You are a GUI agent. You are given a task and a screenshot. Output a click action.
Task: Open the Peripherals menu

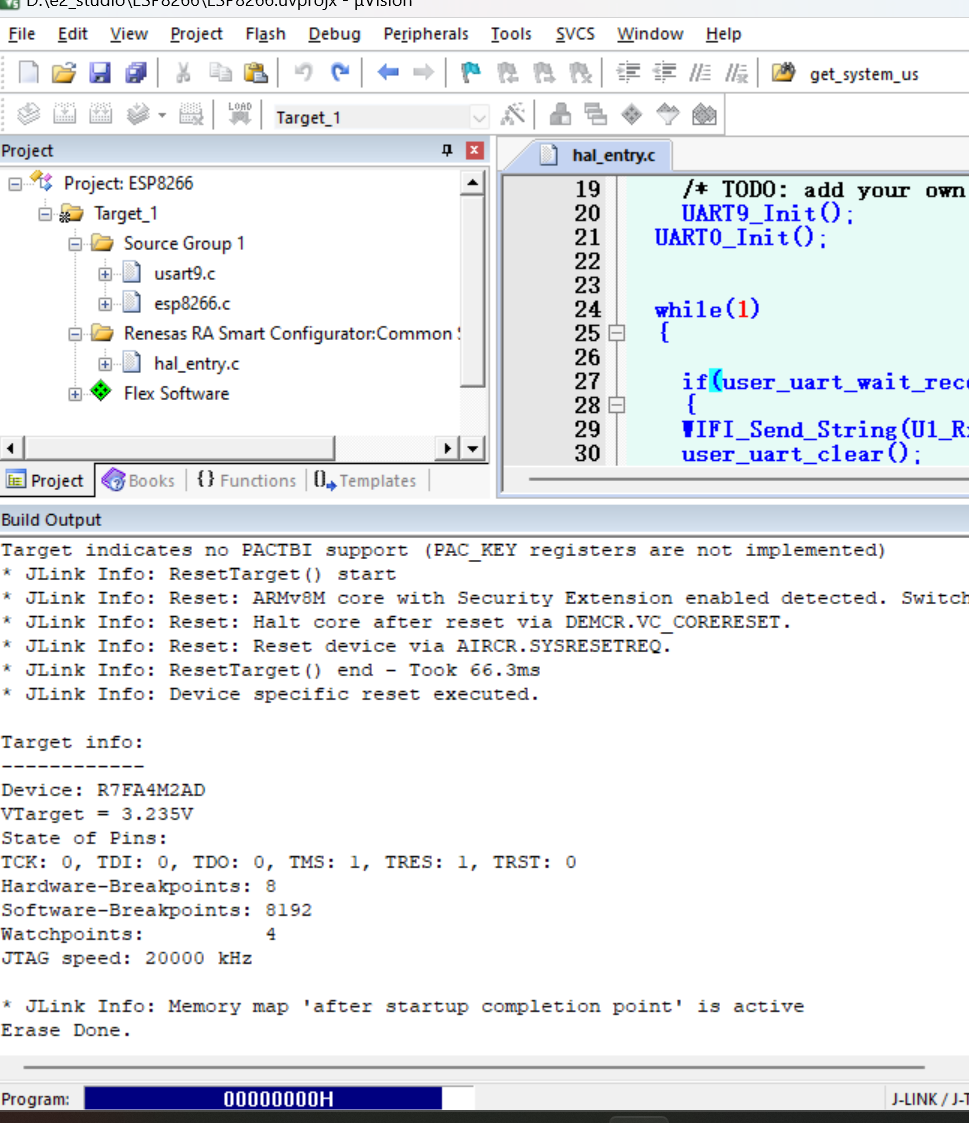point(425,34)
